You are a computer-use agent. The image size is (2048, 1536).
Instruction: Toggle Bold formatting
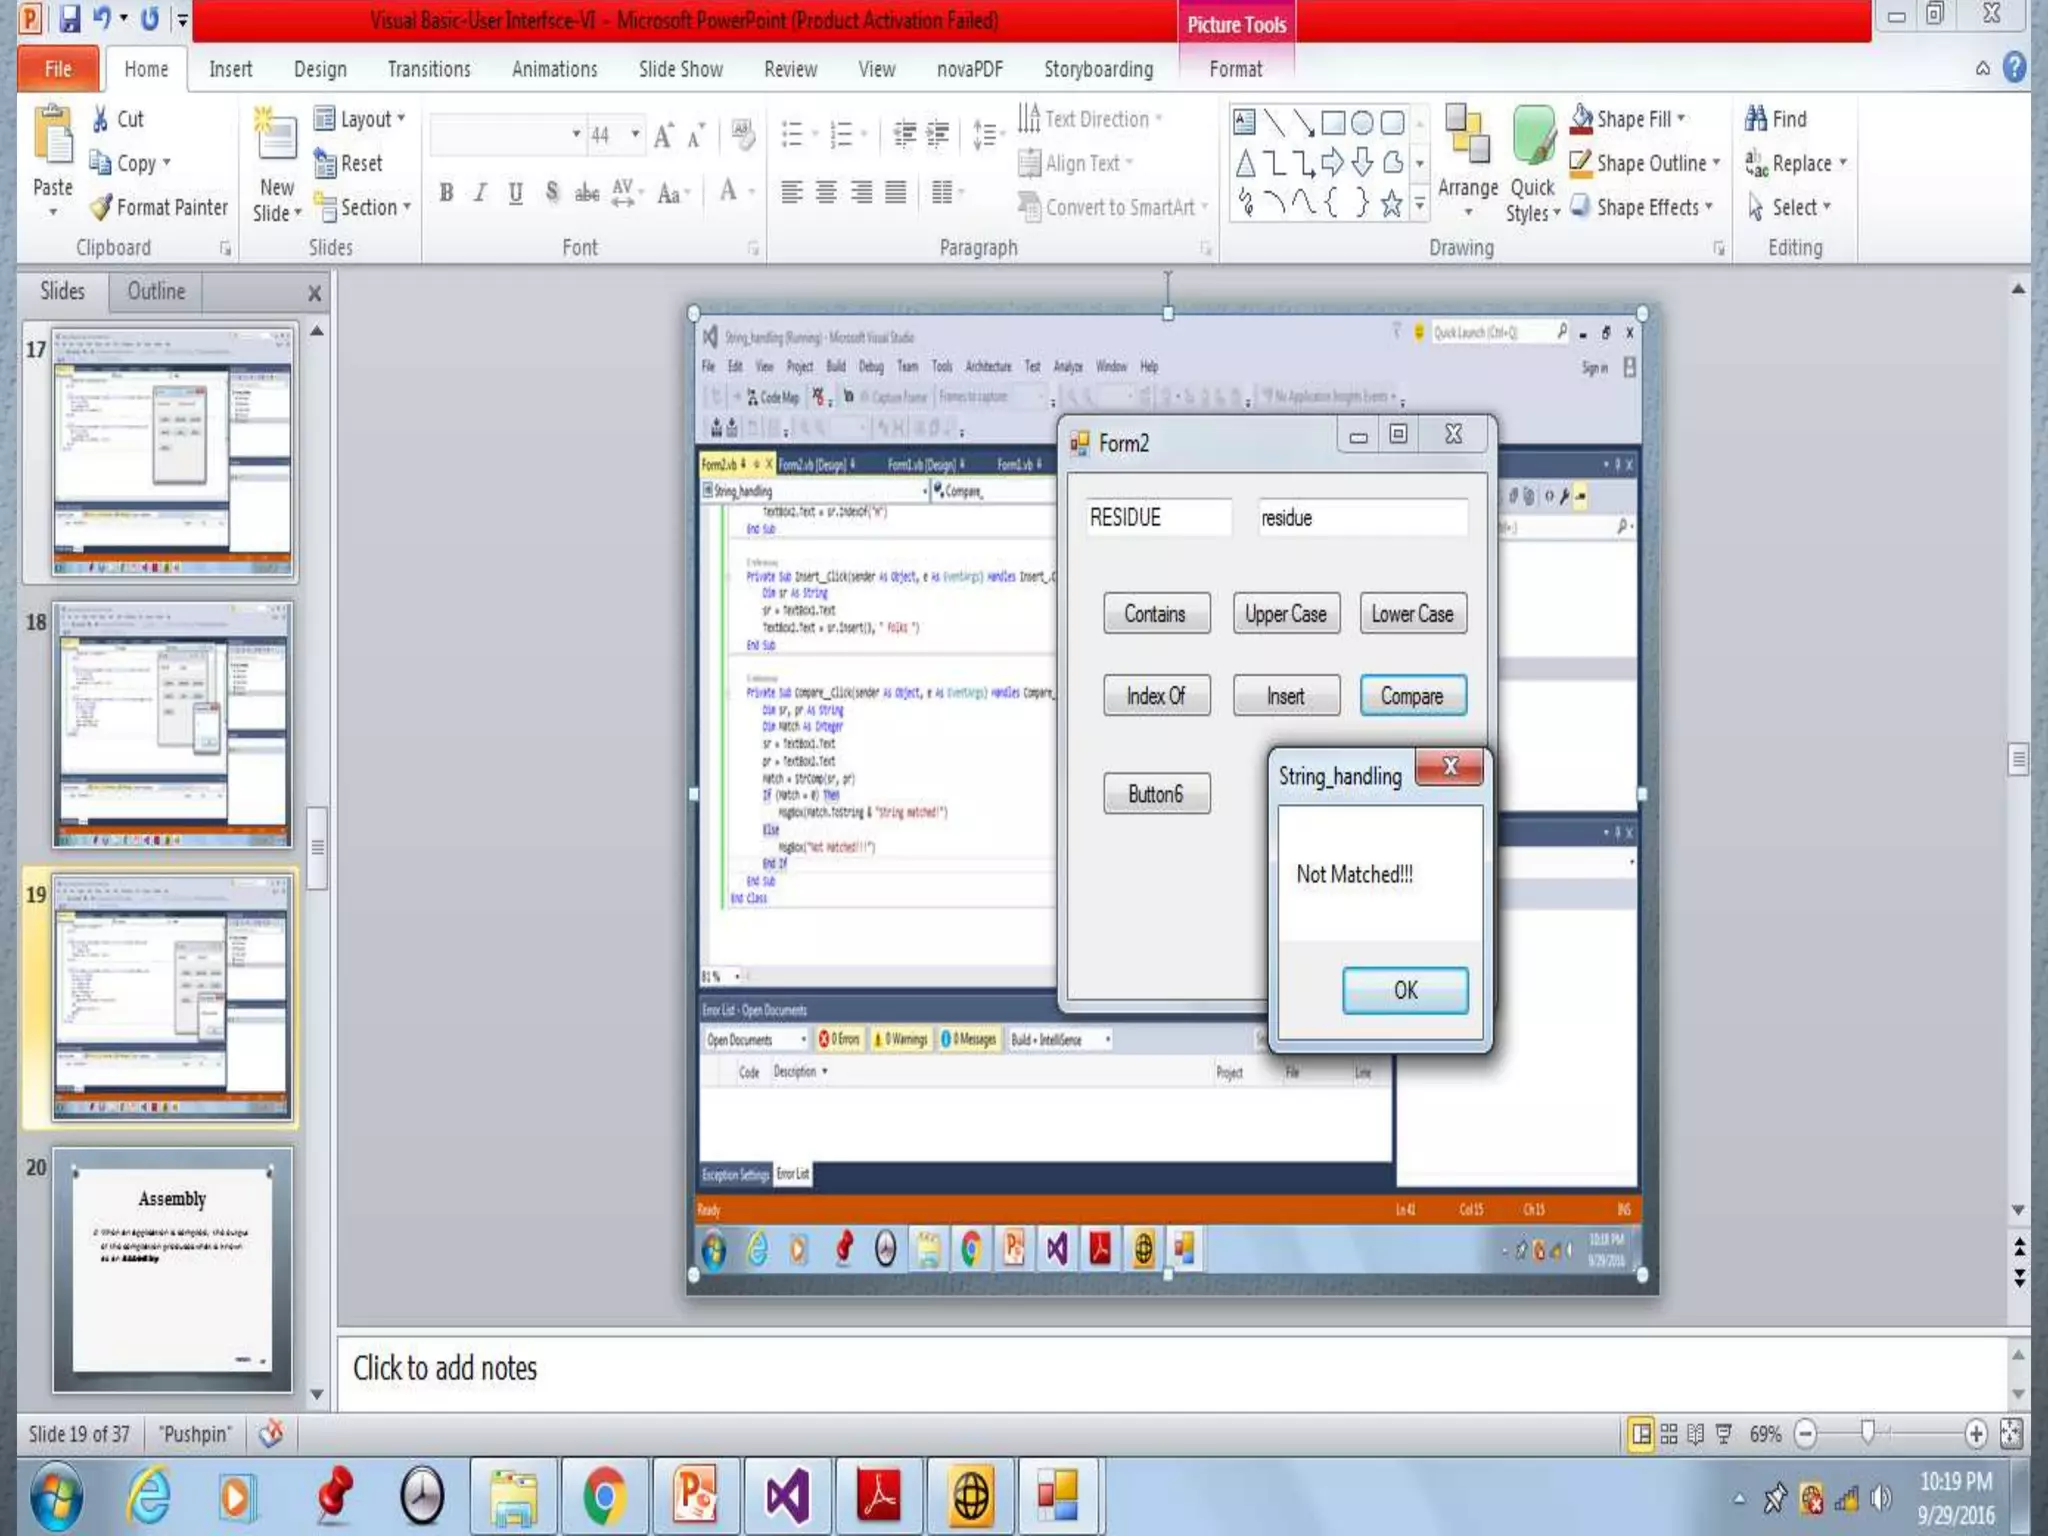tap(446, 193)
